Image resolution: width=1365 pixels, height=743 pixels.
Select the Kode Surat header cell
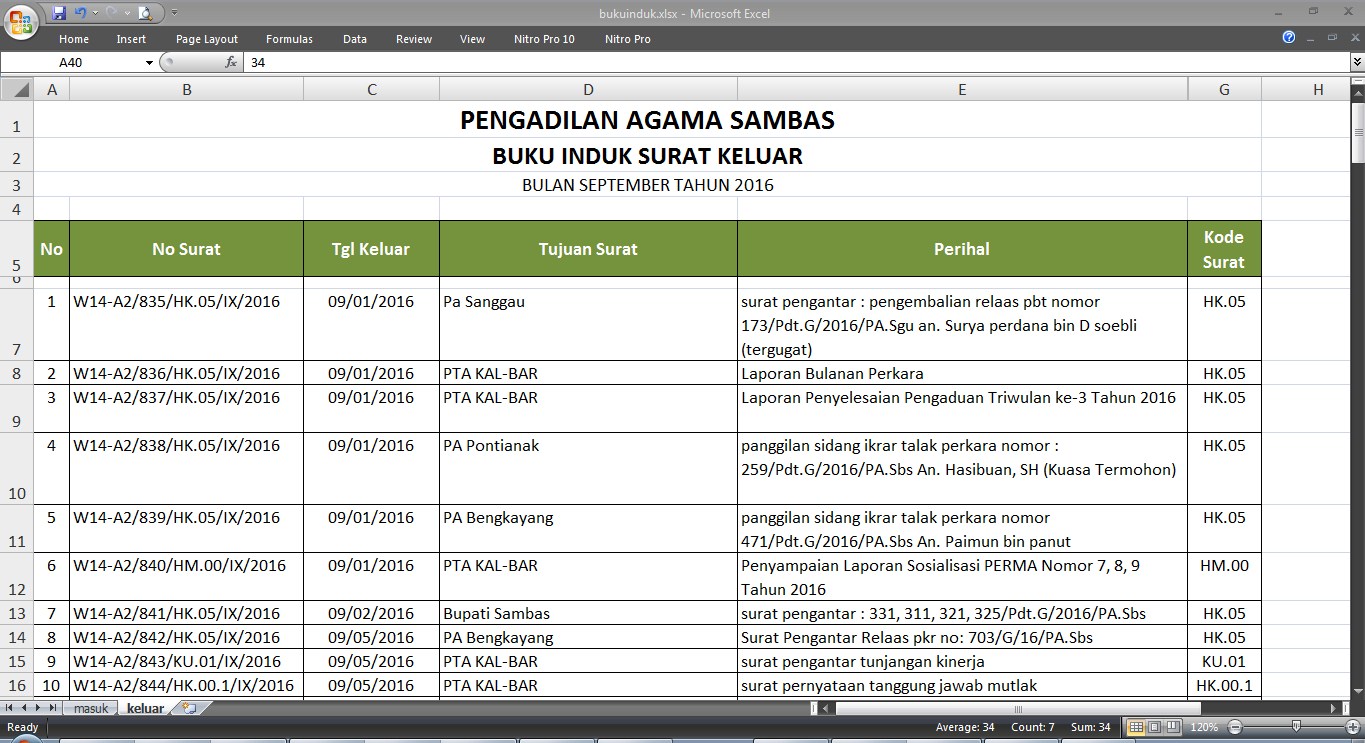click(x=1224, y=249)
